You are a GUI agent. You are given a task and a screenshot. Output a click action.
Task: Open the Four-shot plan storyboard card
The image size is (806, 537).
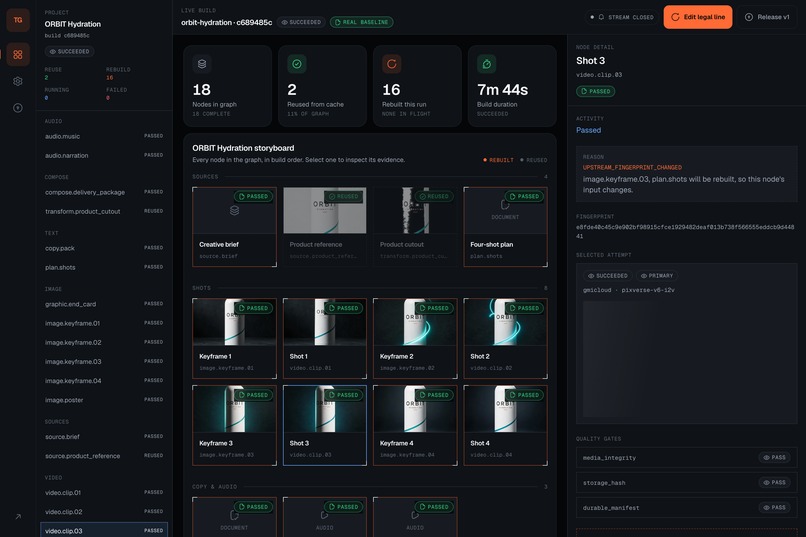(x=506, y=227)
